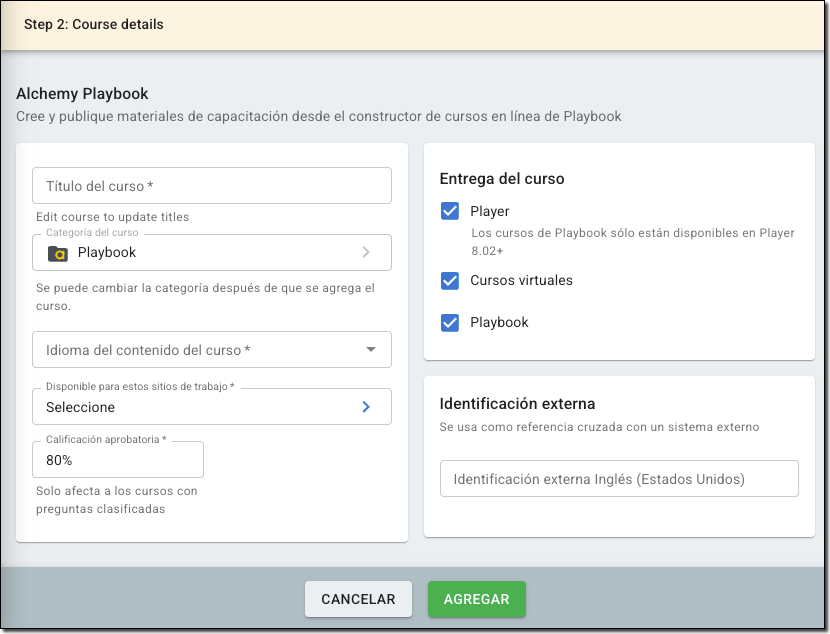
Task: Toggle the Cursos virtuales checkbox
Action: 450,281
